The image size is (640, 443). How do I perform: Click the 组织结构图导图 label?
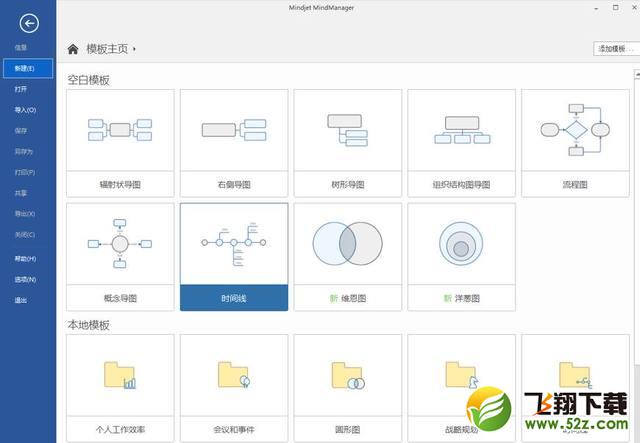click(462, 185)
